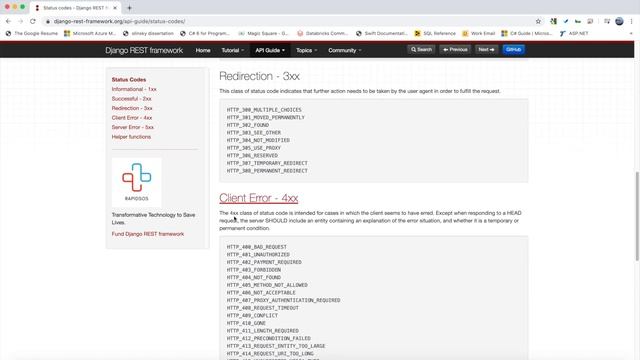Click the HTTP_307_TEMPORARY_REDIRECT code line

tap(267, 163)
